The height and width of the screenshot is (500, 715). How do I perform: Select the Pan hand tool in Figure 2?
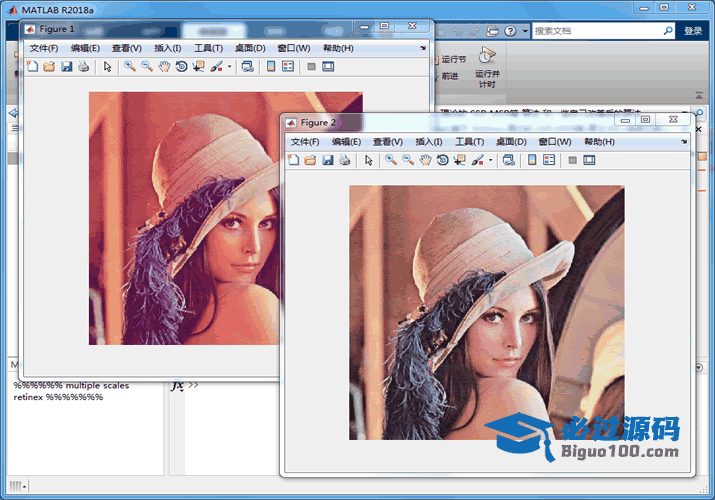pos(425,160)
